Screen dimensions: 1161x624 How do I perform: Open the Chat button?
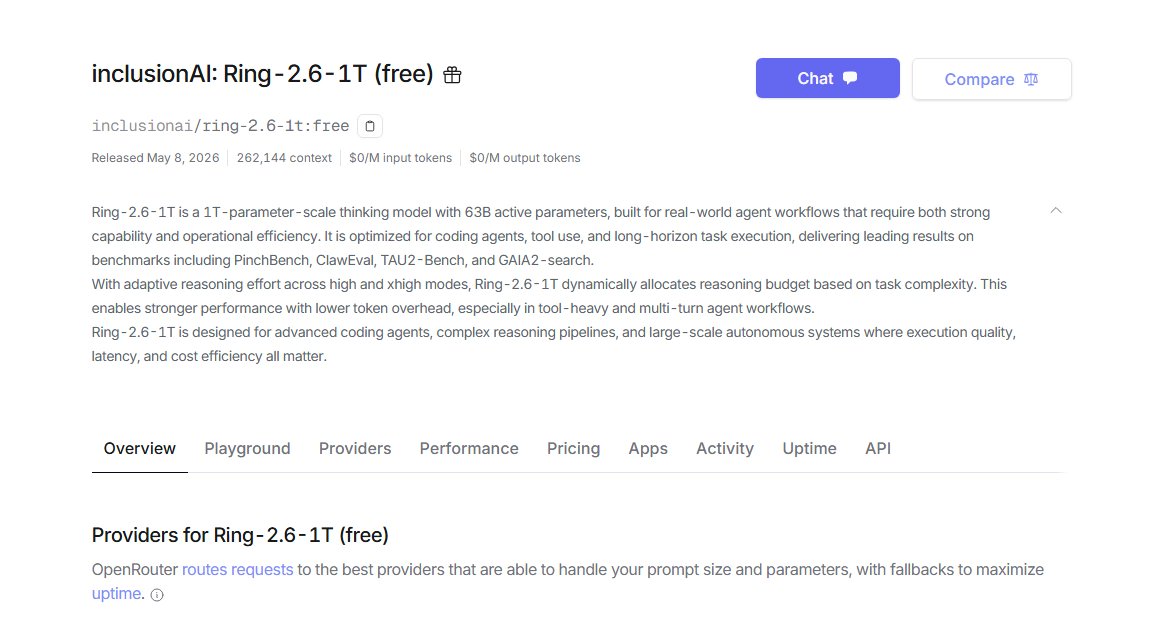click(x=828, y=78)
